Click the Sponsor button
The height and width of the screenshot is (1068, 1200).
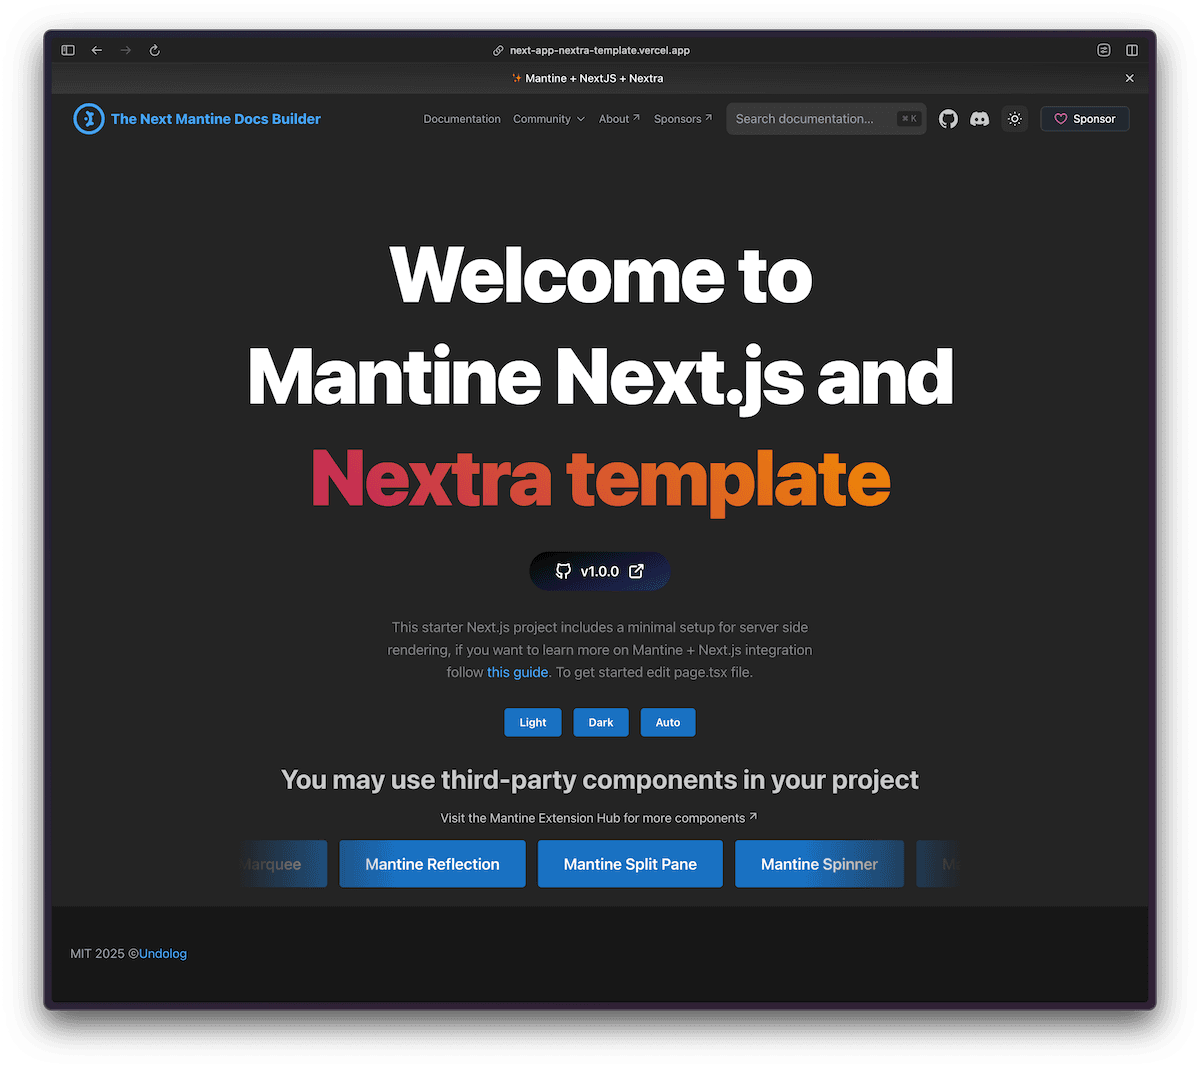[1084, 118]
